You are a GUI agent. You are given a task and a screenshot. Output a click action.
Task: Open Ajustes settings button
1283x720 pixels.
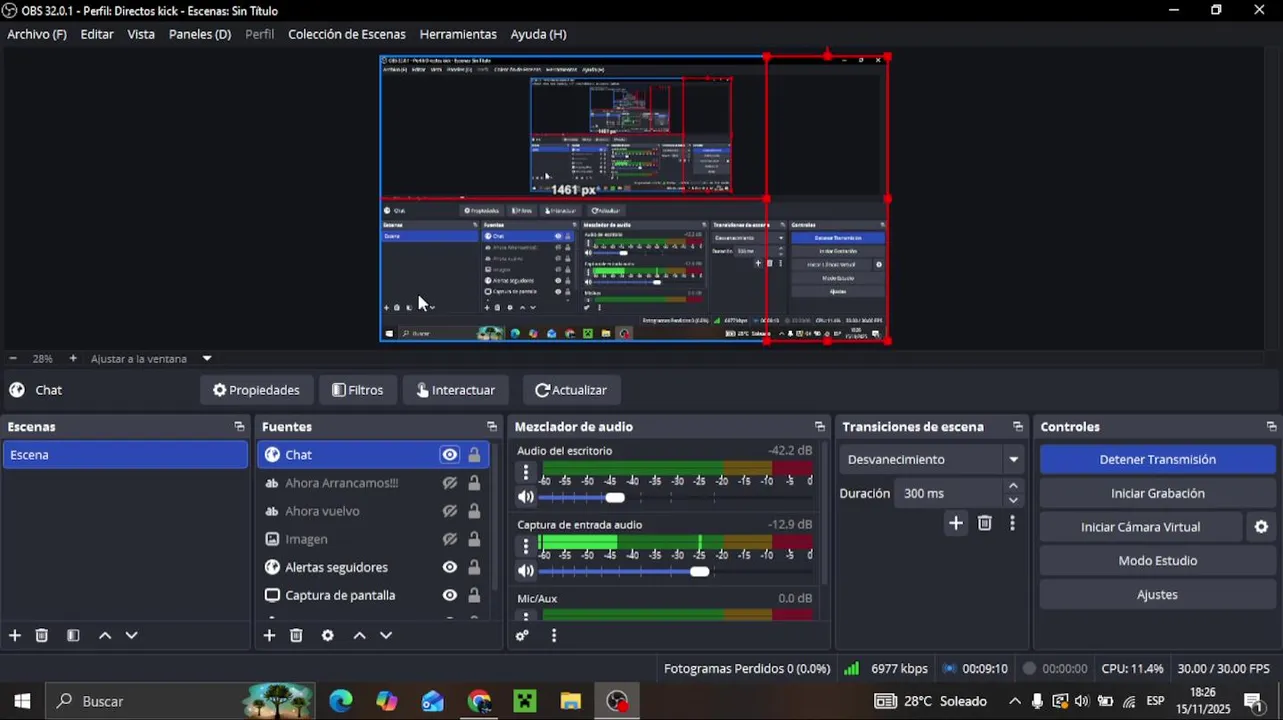tap(1158, 595)
